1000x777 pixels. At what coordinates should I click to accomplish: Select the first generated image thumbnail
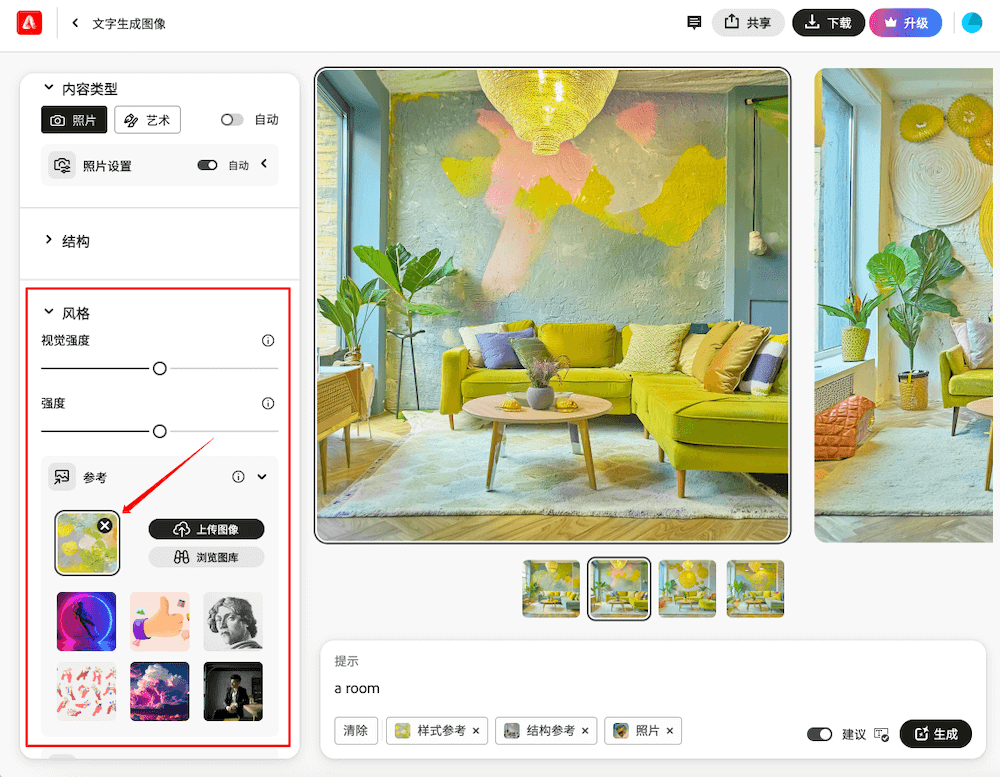click(x=551, y=589)
